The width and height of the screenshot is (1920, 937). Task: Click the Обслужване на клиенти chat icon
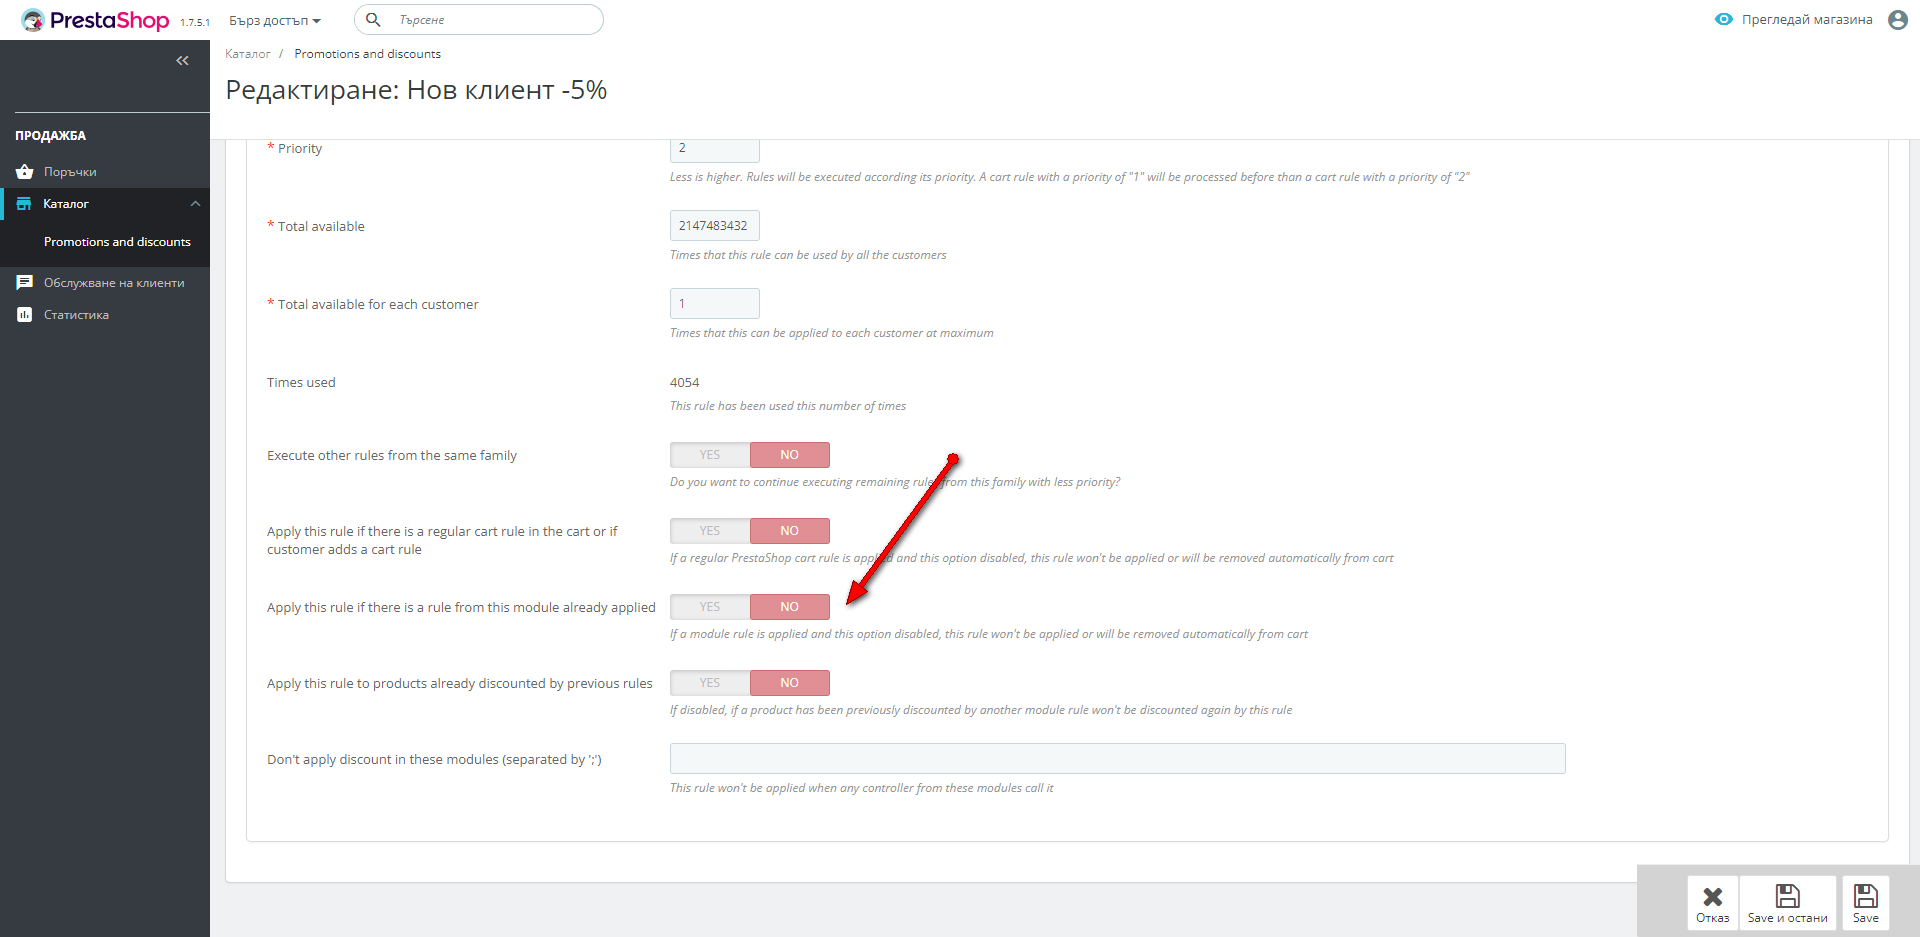click(x=25, y=283)
